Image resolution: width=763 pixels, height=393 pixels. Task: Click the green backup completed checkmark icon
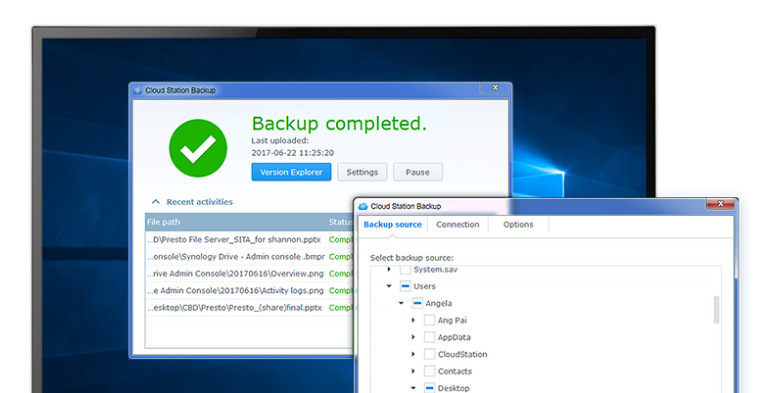point(198,148)
